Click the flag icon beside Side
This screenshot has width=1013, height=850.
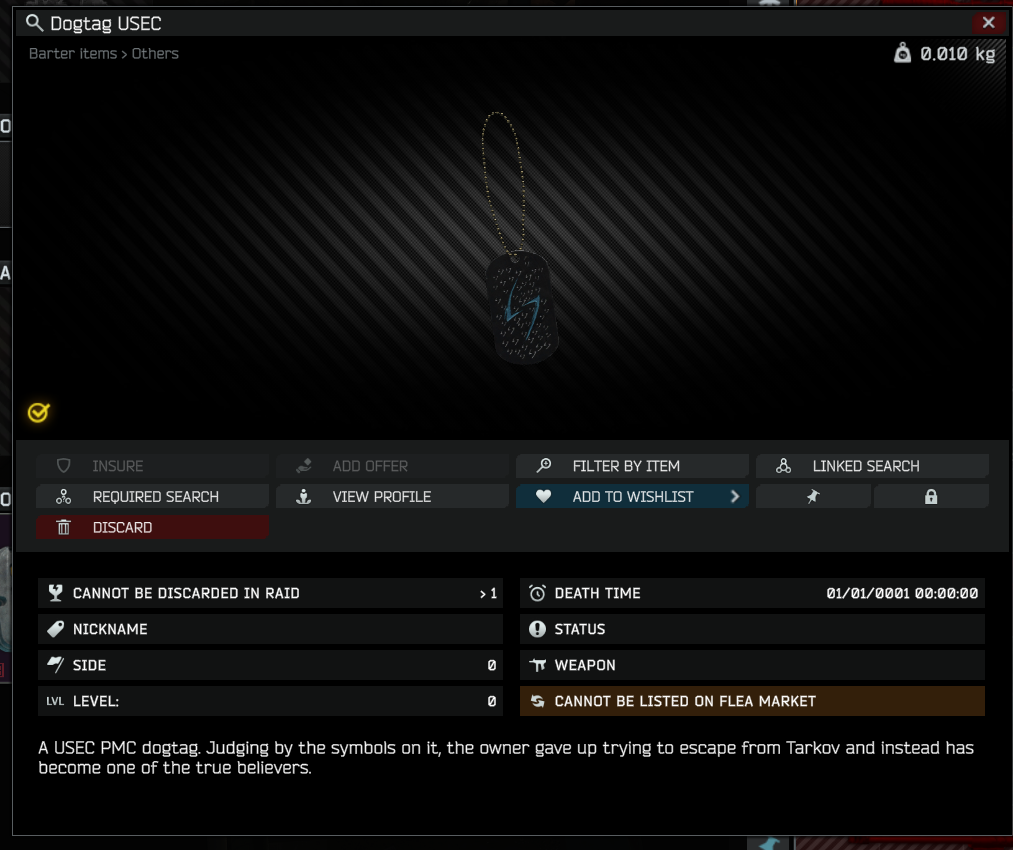coord(56,665)
